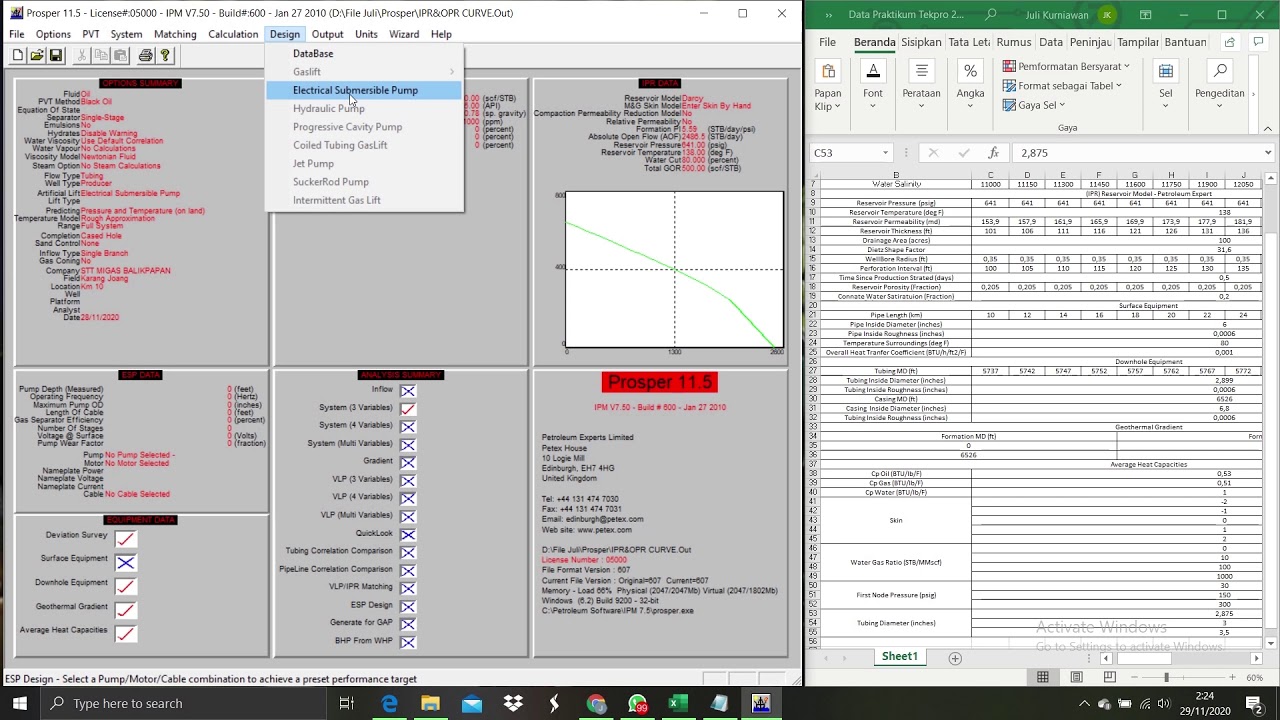Click the Save diskette icon in Prosper toolbar

(x=56, y=56)
